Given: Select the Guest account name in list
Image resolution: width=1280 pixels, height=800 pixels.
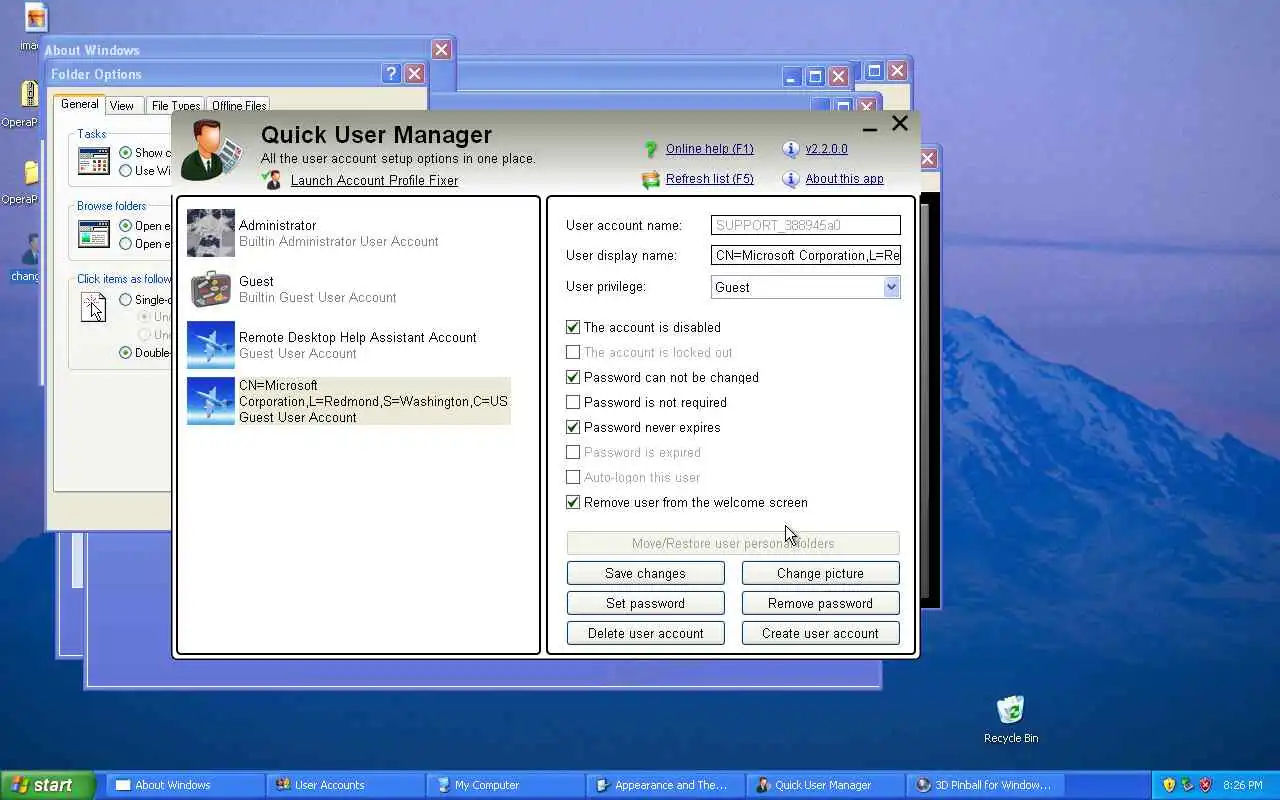Looking at the screenshot, I should point(256,282).
